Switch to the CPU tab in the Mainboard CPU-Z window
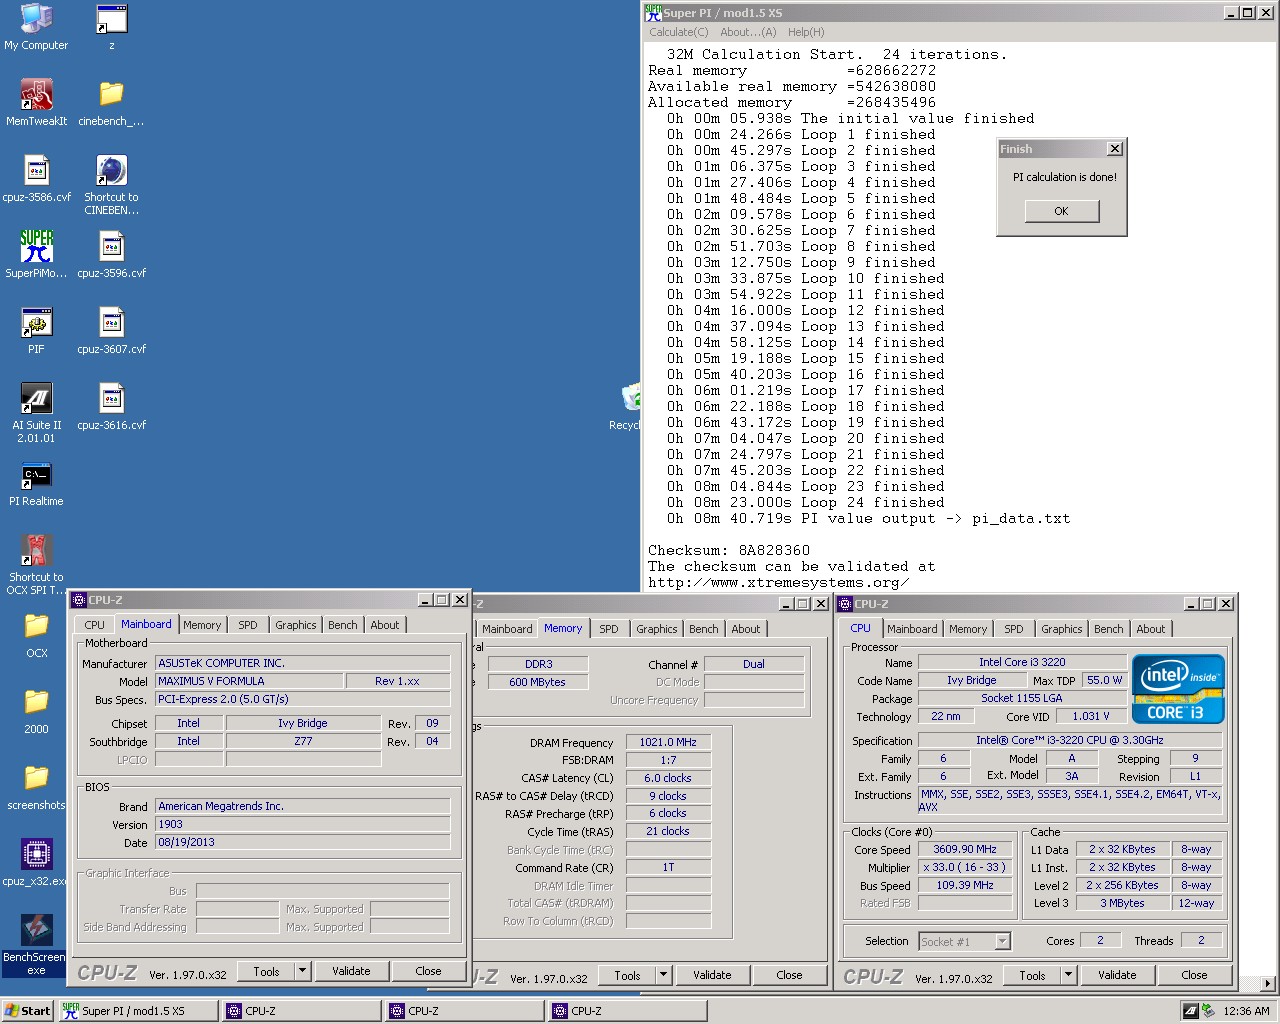The height and width of the screenshot is (1024, 1280). [95, 625]
